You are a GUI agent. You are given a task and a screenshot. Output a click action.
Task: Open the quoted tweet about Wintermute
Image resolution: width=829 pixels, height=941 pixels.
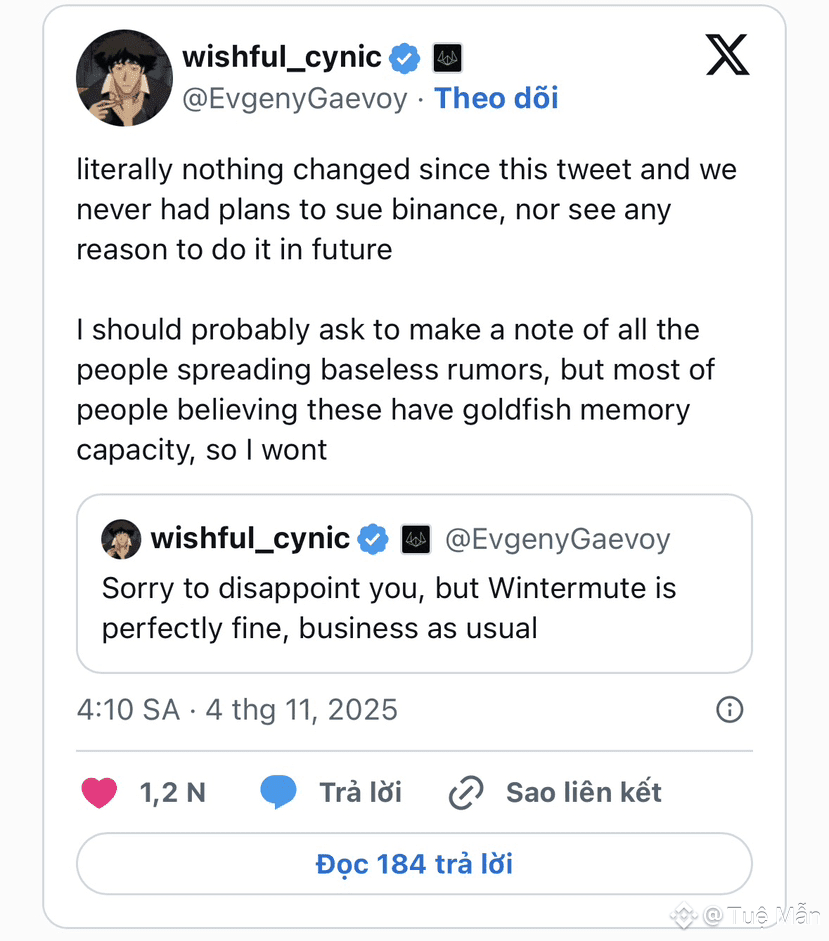click(x=414, y=607)
